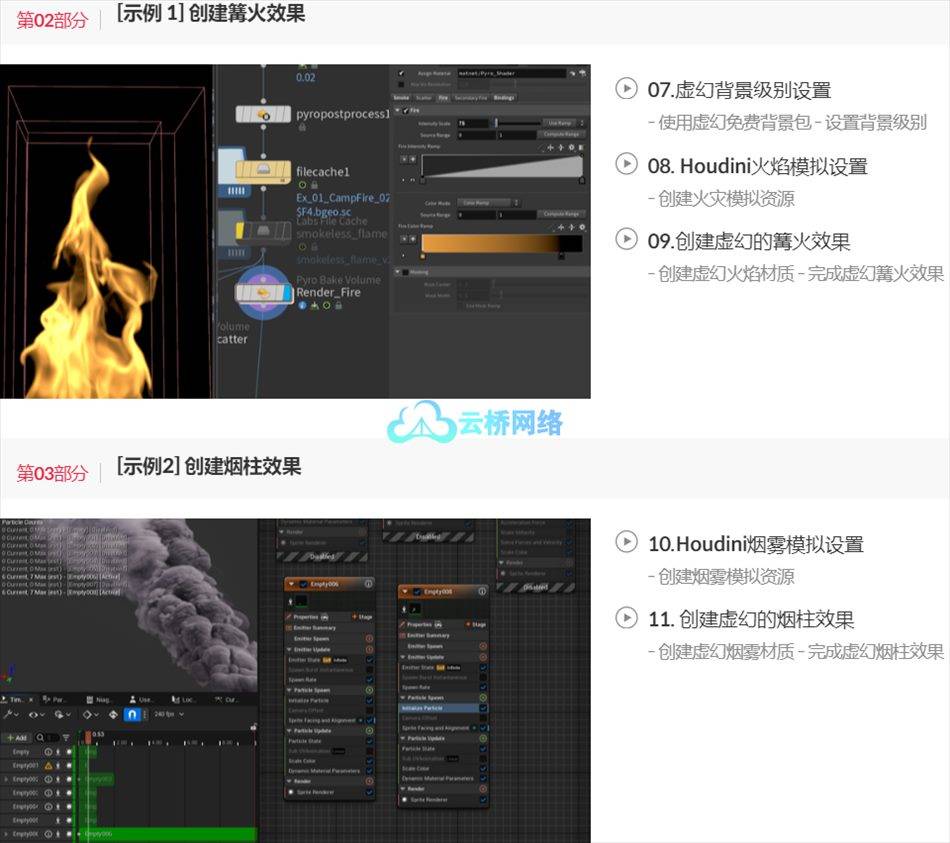Select the Render_Fire node icon
Screen dimensions: 950x843
pyautogui.click(x=263, y=293)
